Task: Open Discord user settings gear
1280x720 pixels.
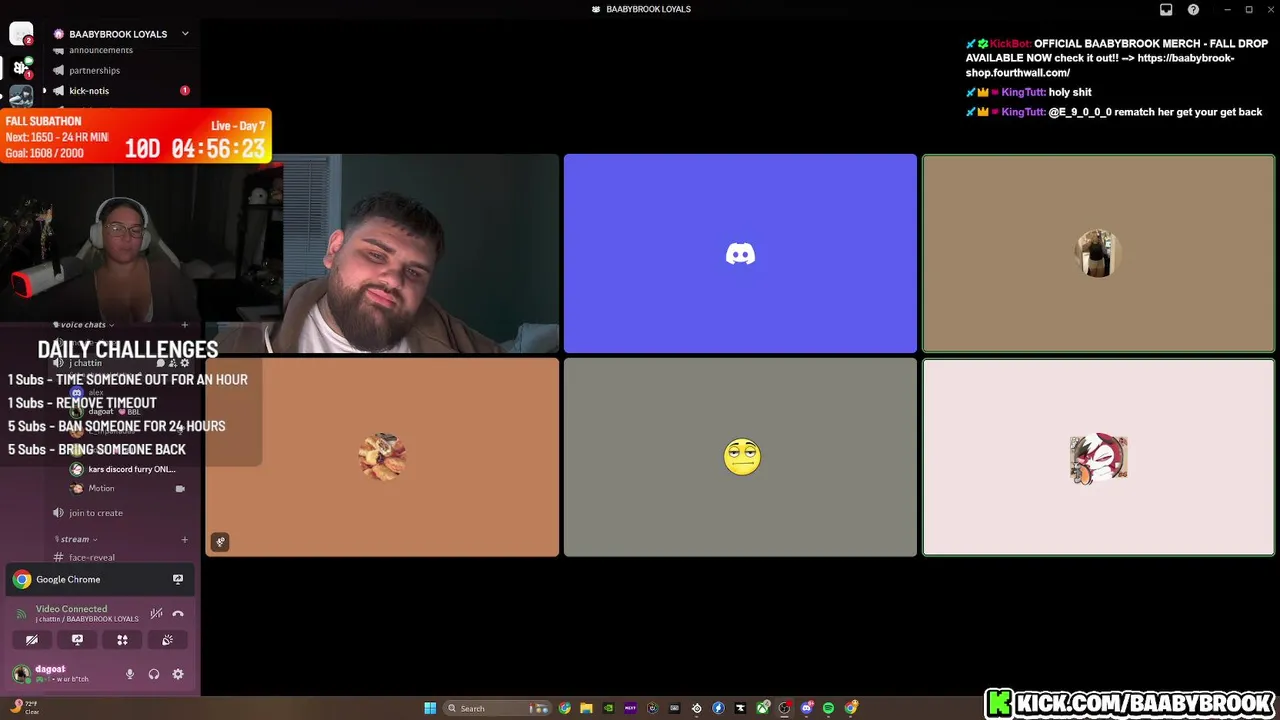Action: coord(178,674)
